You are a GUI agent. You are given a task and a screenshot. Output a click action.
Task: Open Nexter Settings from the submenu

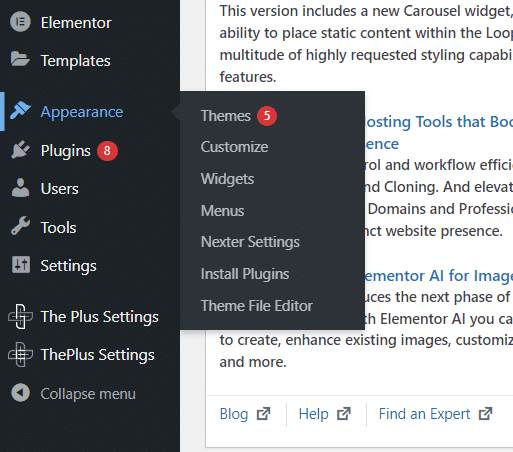click(250, 242)
